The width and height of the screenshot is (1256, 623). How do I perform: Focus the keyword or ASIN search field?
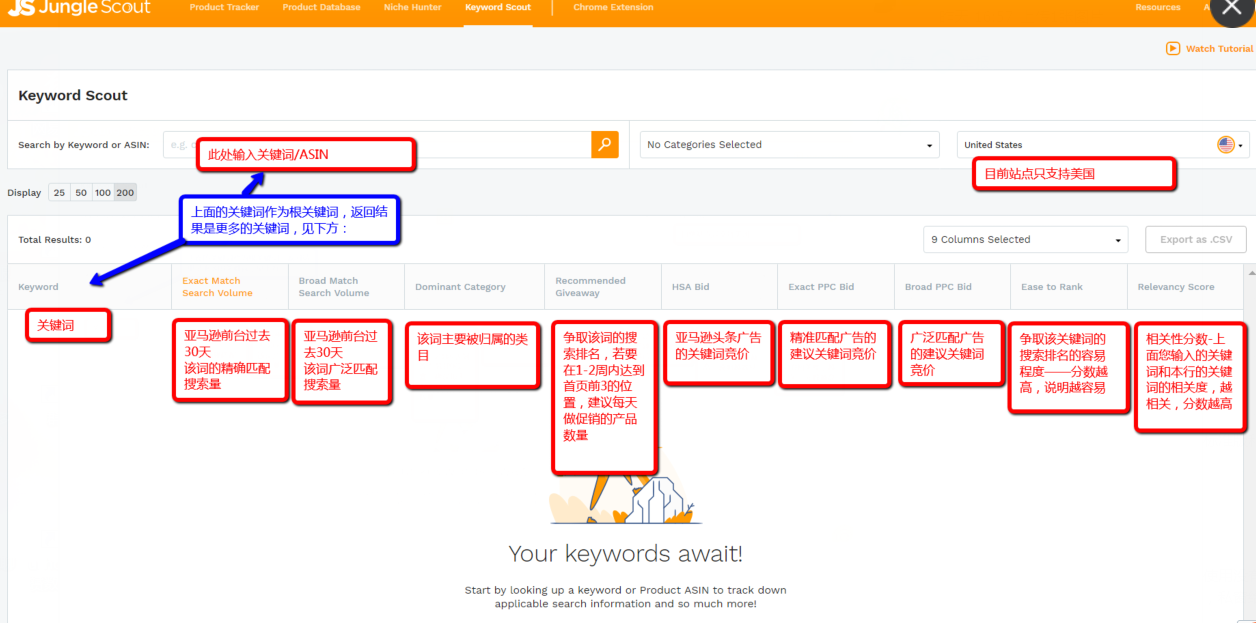(377, 145)
